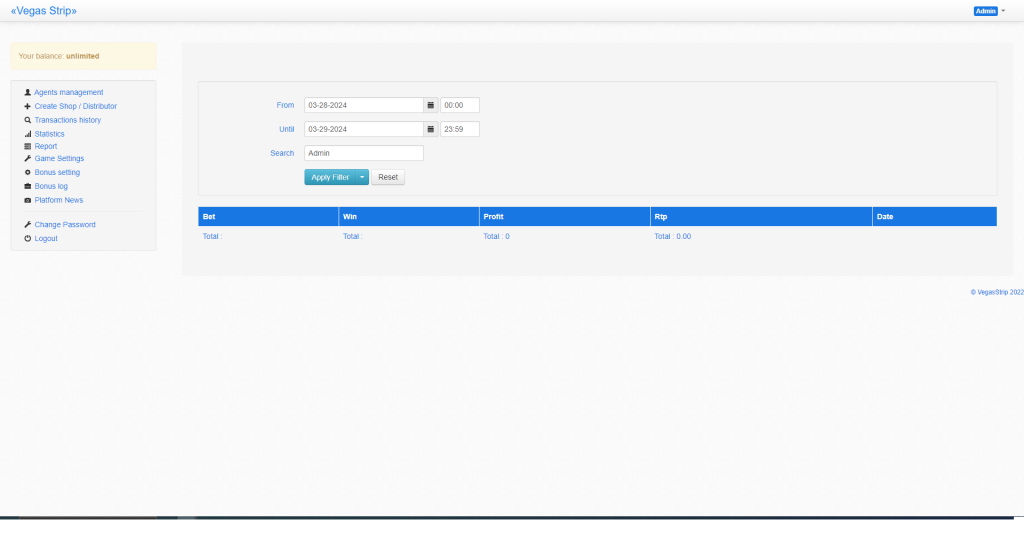Click the plus icon beside Create Shop / Distributor
Viewport: 1024px width, 560px height.
(x=27, y=106)
